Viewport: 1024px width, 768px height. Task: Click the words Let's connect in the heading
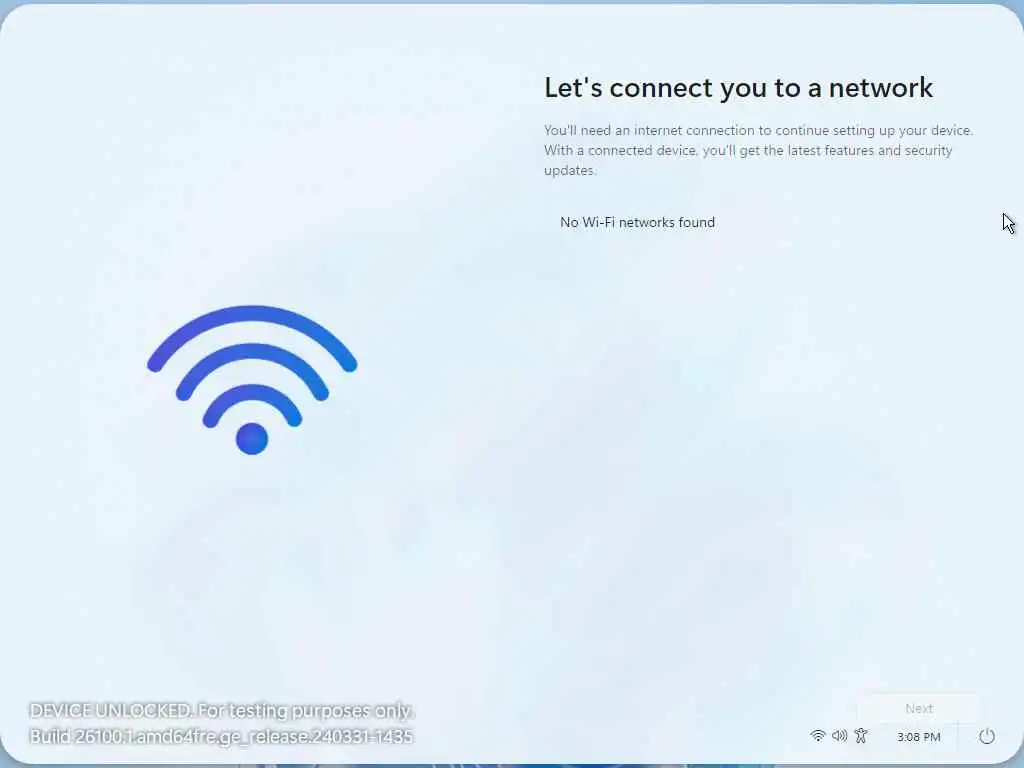(628, 88)
